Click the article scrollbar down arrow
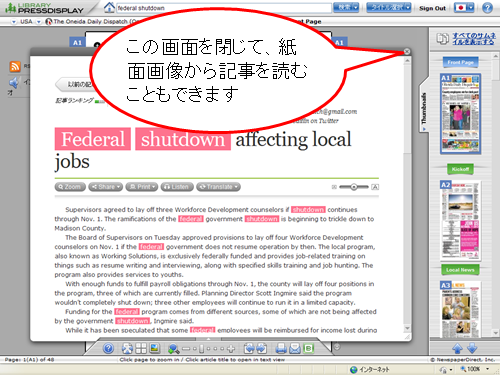This screenshot has width=500, height=375. (407, 328)
